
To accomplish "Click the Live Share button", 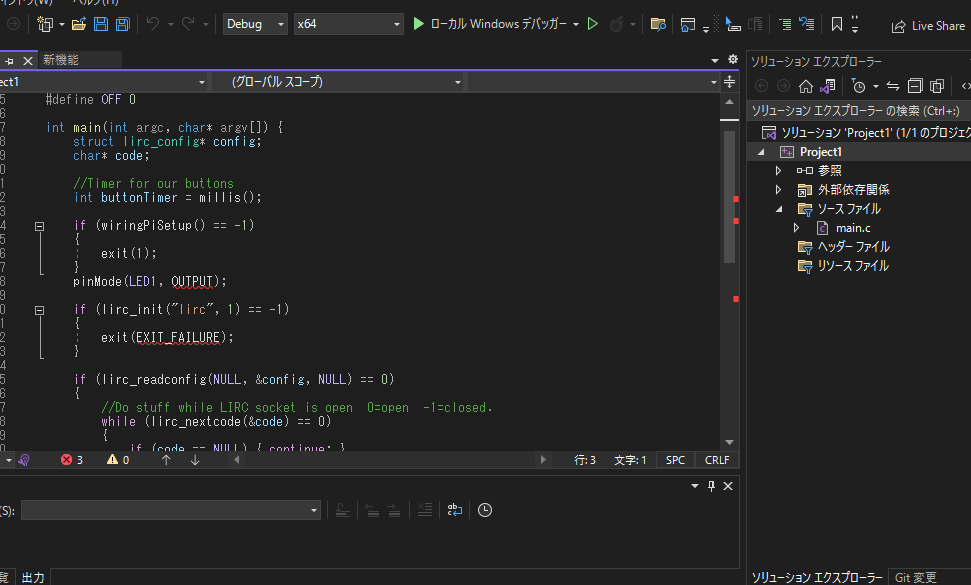I will coord(928,26).
